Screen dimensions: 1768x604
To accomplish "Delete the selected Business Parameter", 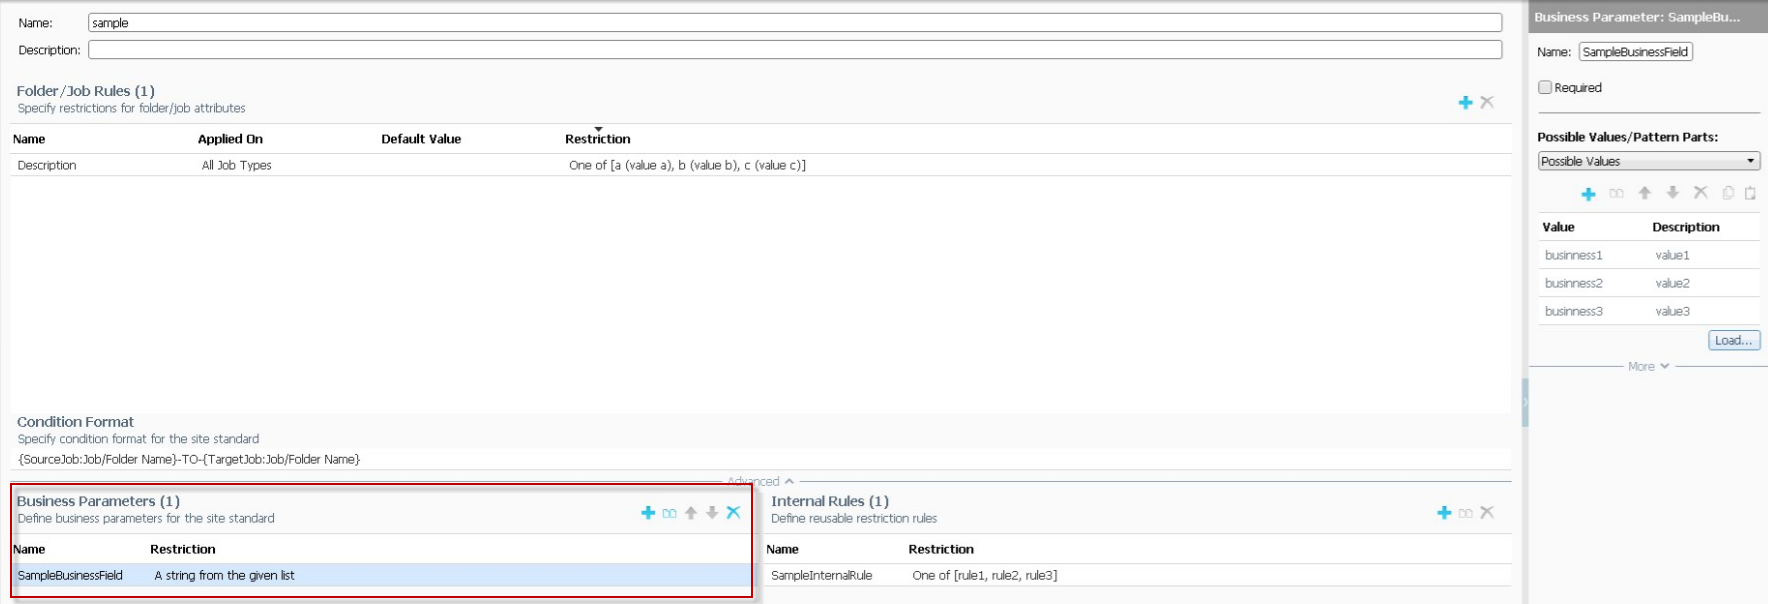I will point(733,512).
